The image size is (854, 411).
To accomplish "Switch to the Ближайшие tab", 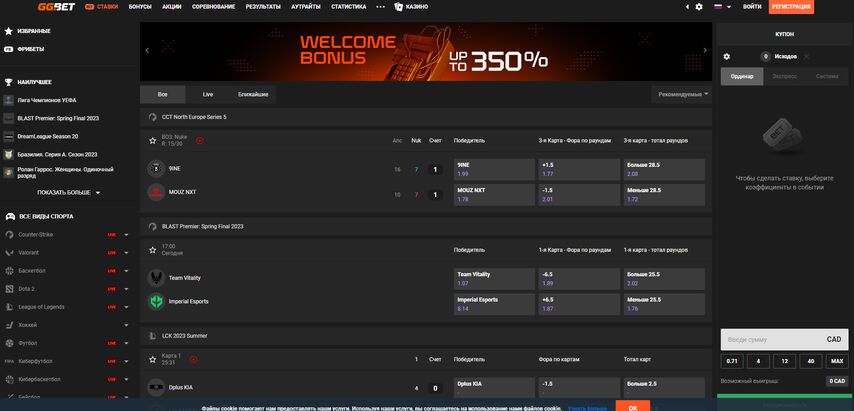I will (253, 94).
